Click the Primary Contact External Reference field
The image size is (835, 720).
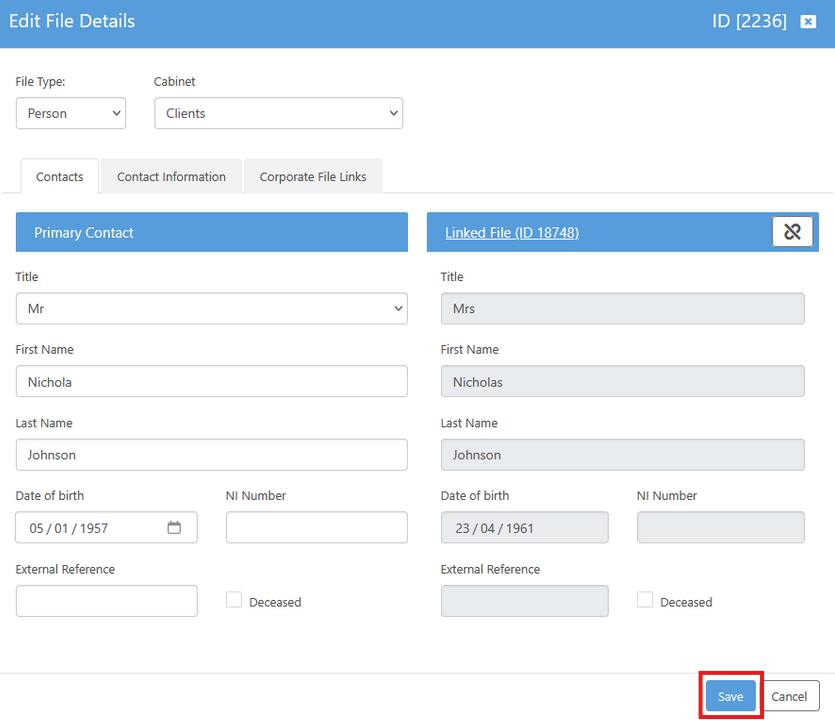[x=107, y=601]
